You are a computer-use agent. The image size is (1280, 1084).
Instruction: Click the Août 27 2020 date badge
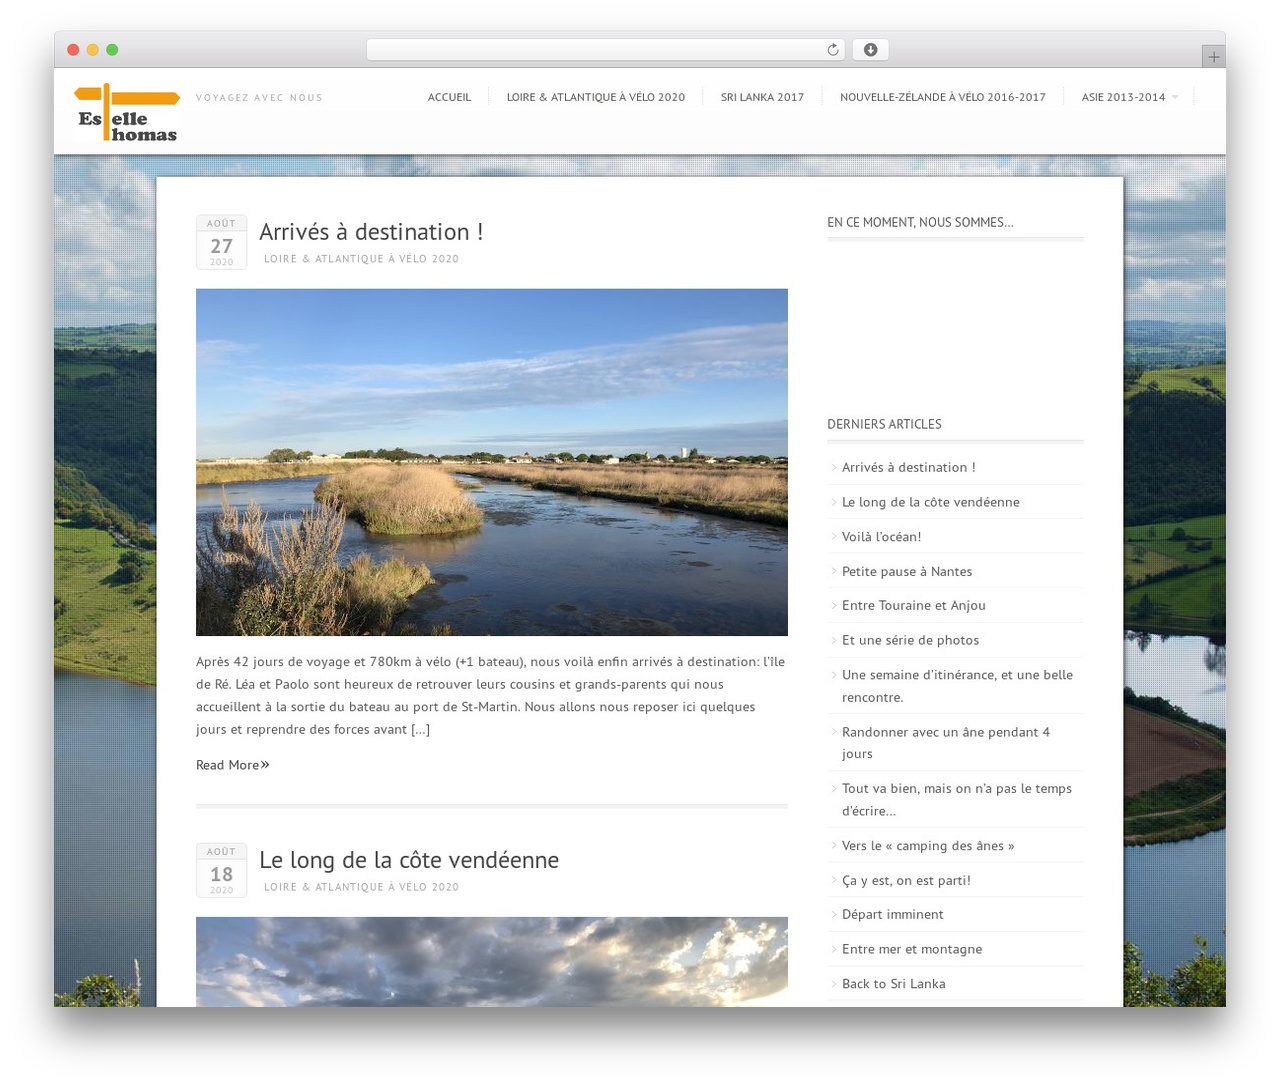(221, 242)
